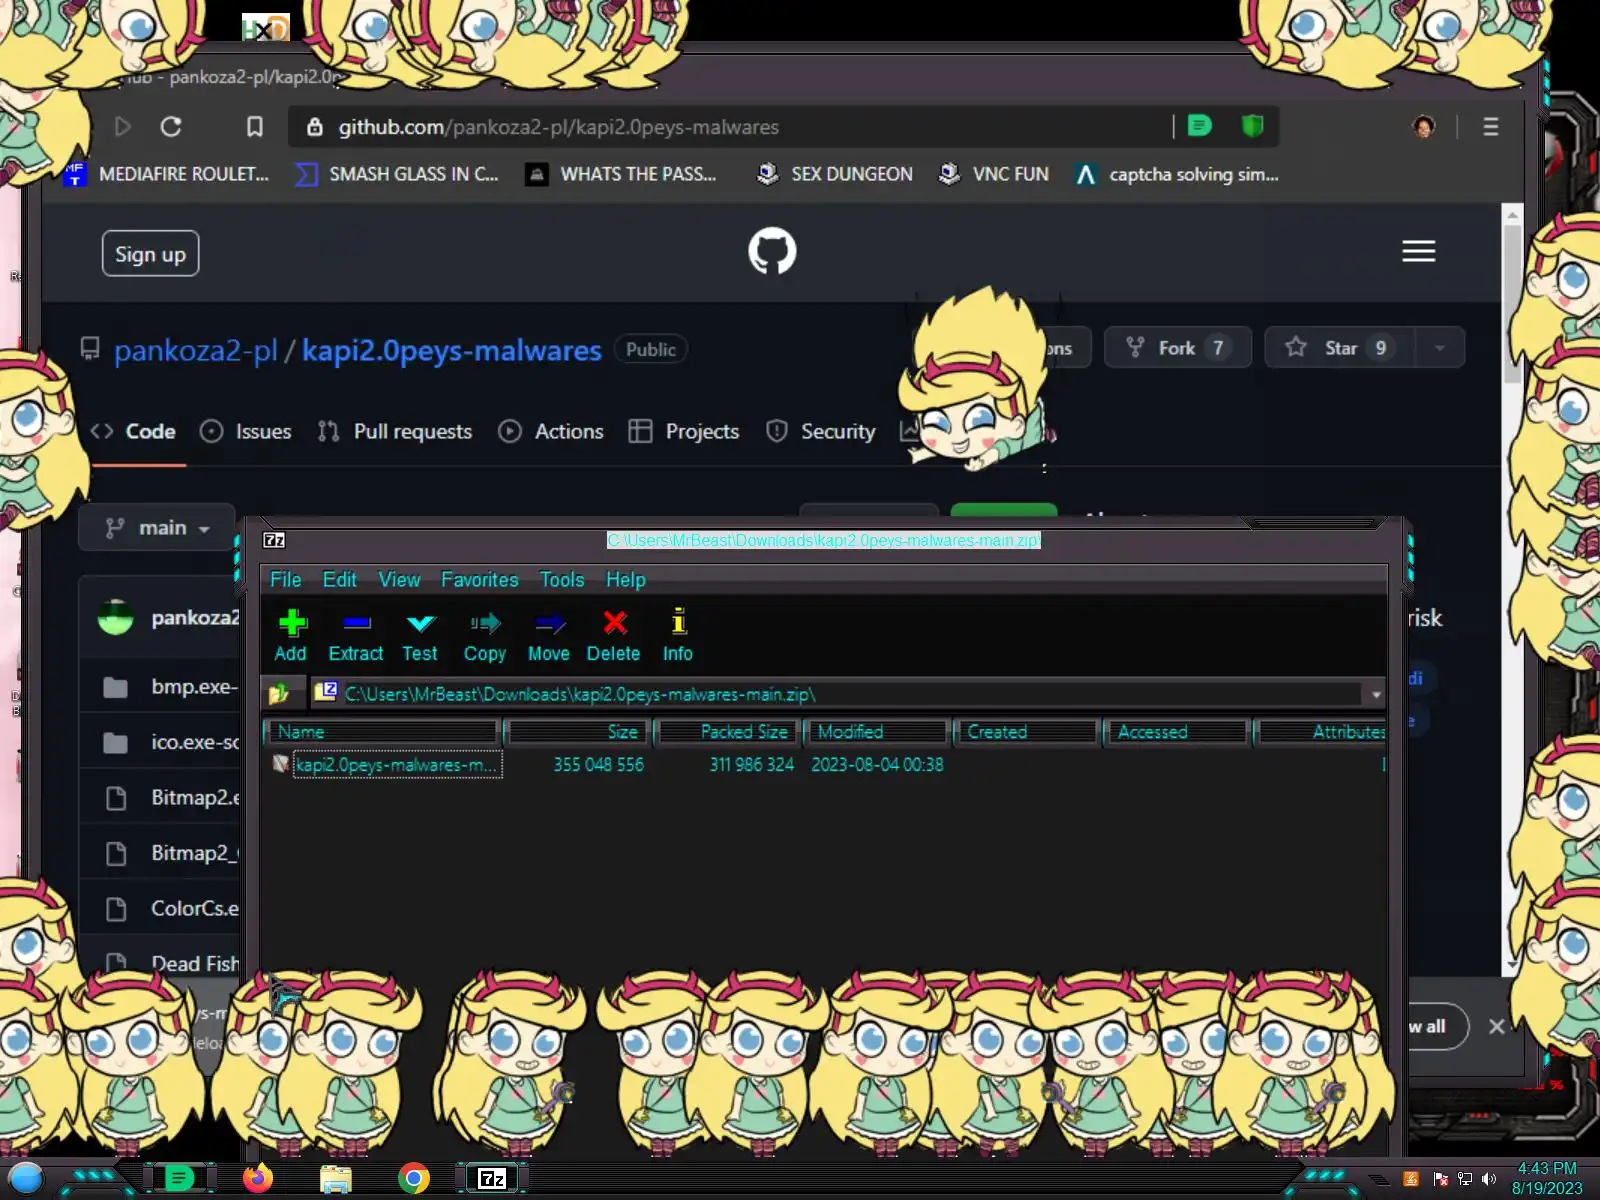Click the 7-Zip Copy toolbar icon
This screenshot has width=1600, height=1200.
click(485, 624)
